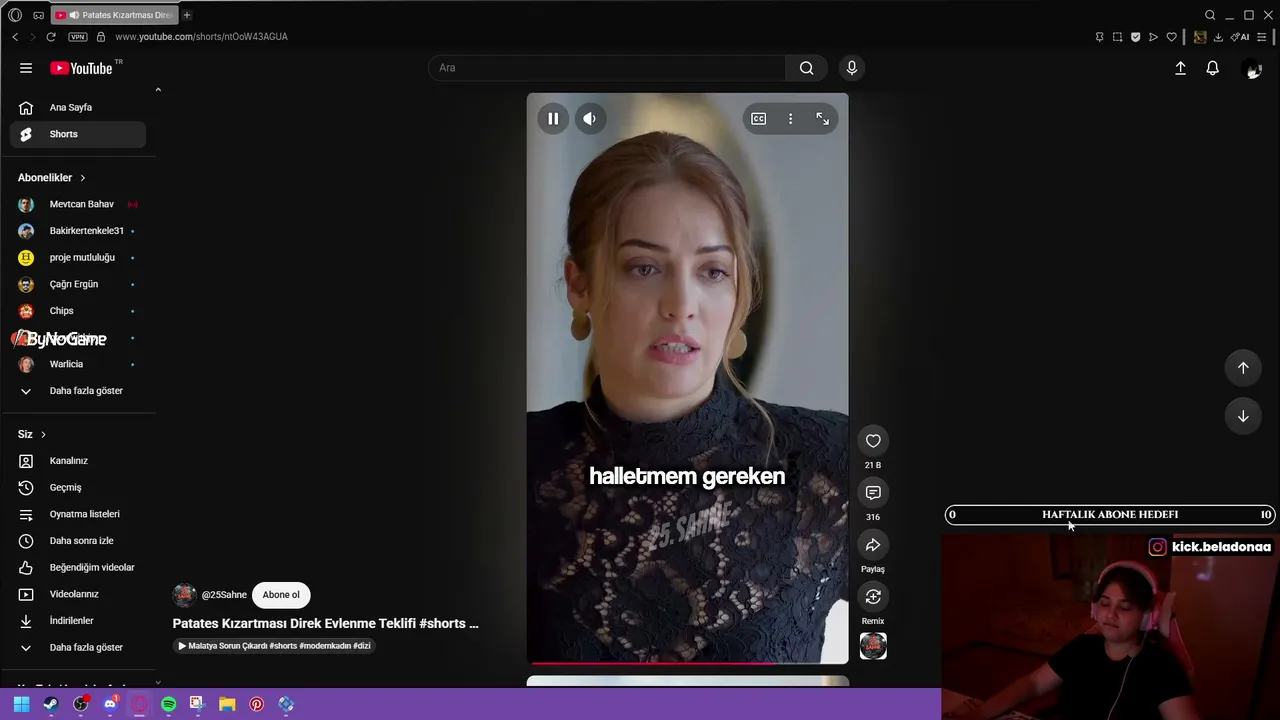Click the Ara search field
Image resolution: width=1280 pixels, height=720 pixels.
(x=607, y=68)
